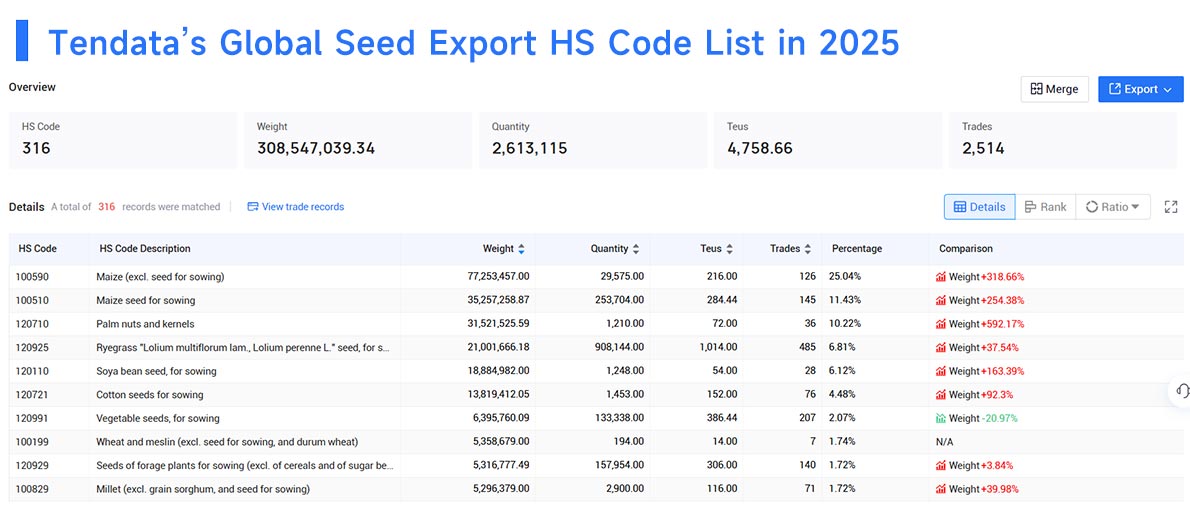Screen dimensions: 1190x510
Task: Select HS code 120721 cell
Action: (x=31, y=395)
